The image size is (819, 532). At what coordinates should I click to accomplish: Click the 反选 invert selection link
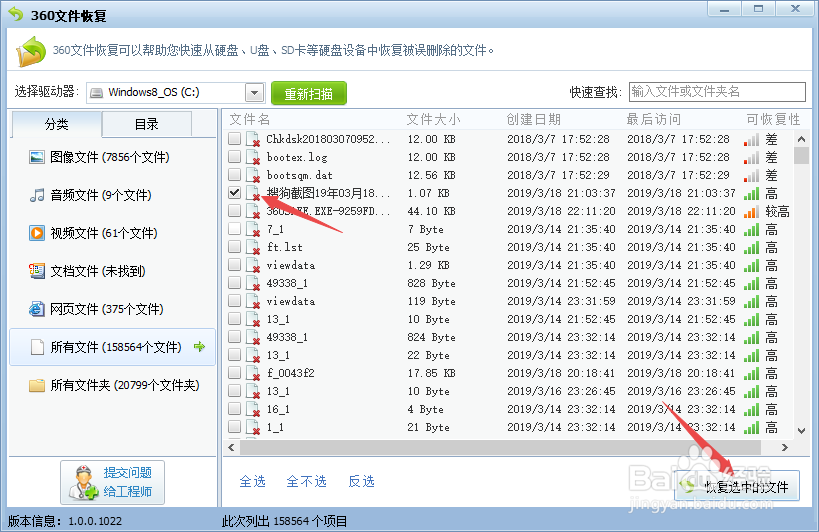point(361,481)
